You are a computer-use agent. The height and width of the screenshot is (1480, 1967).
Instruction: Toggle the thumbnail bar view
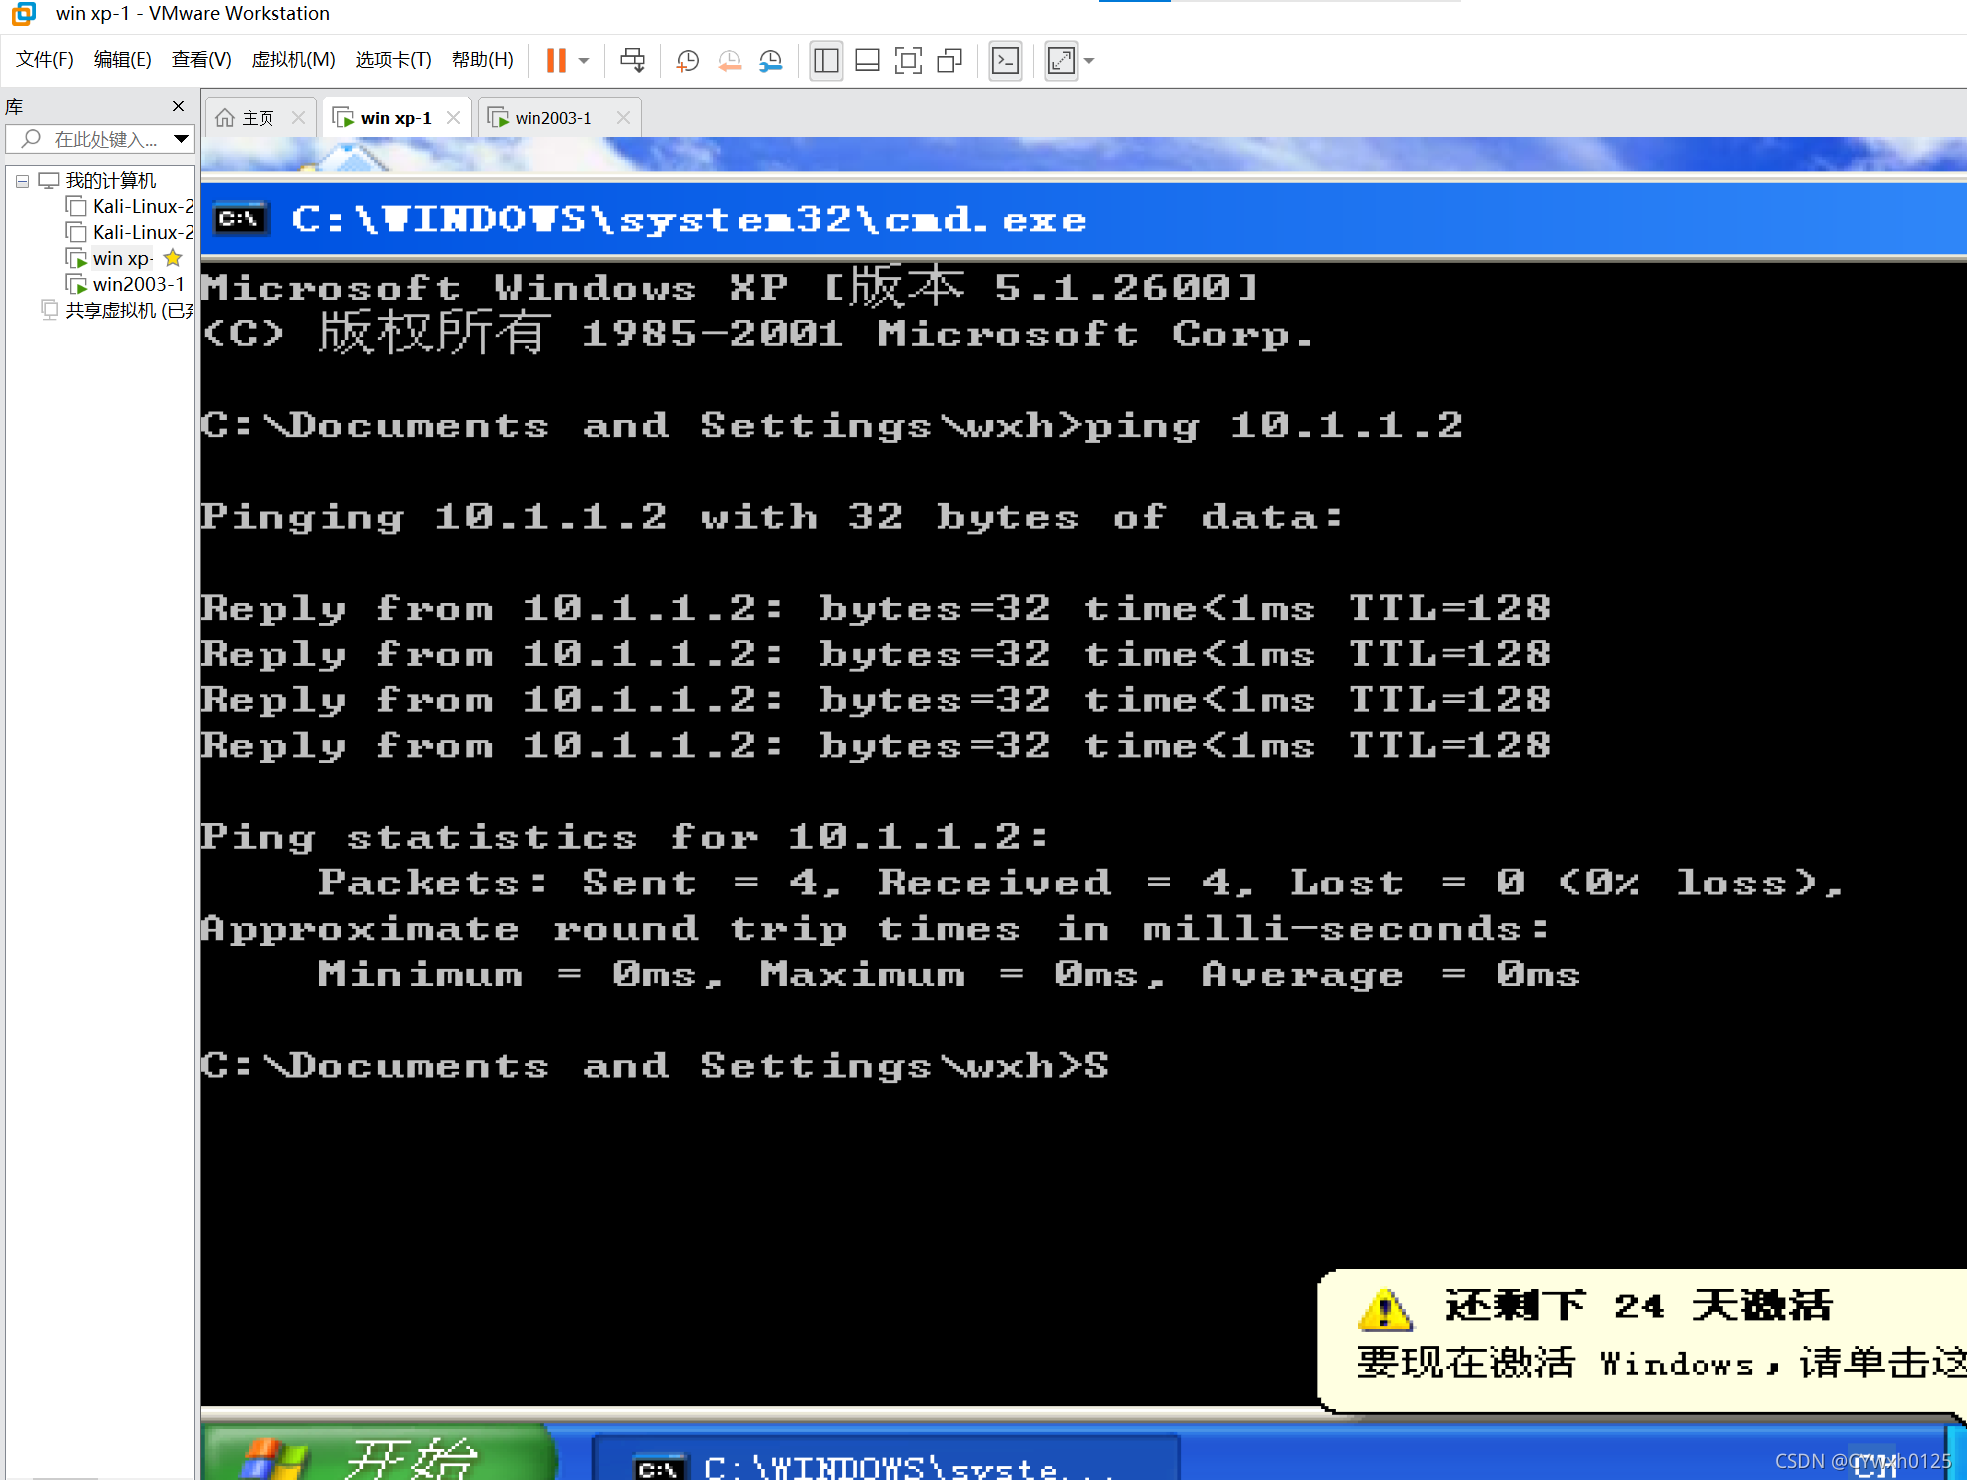coord(867,61)
